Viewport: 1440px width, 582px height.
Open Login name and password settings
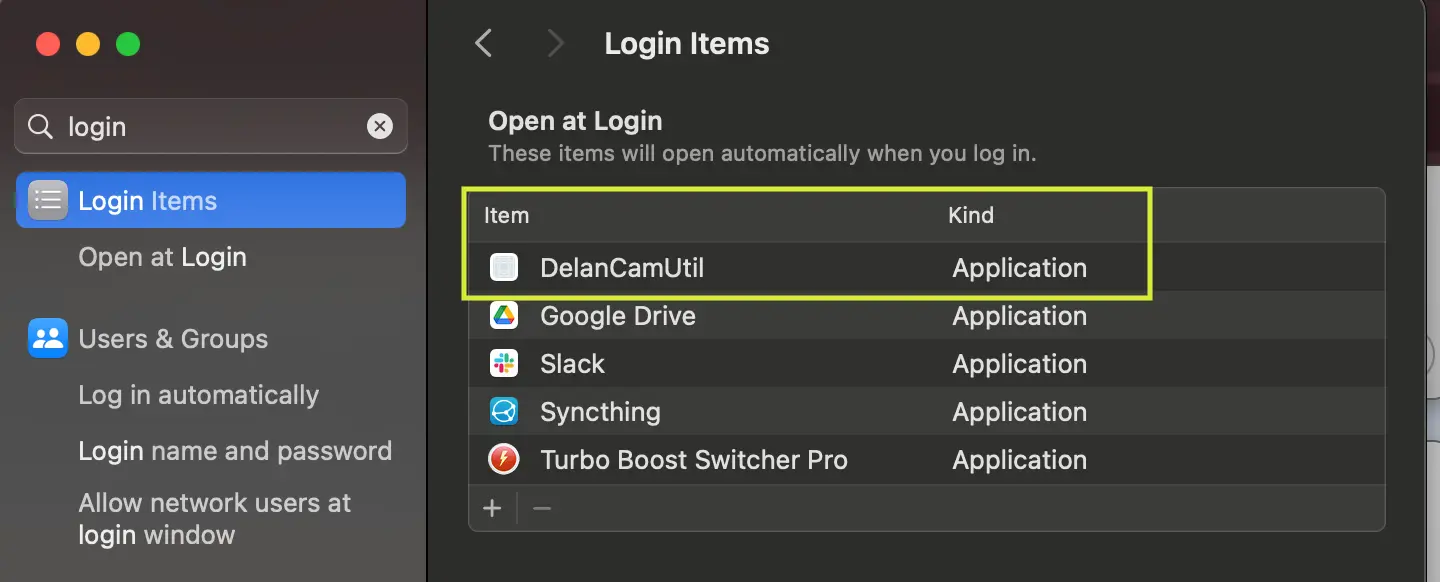[235, 450]
